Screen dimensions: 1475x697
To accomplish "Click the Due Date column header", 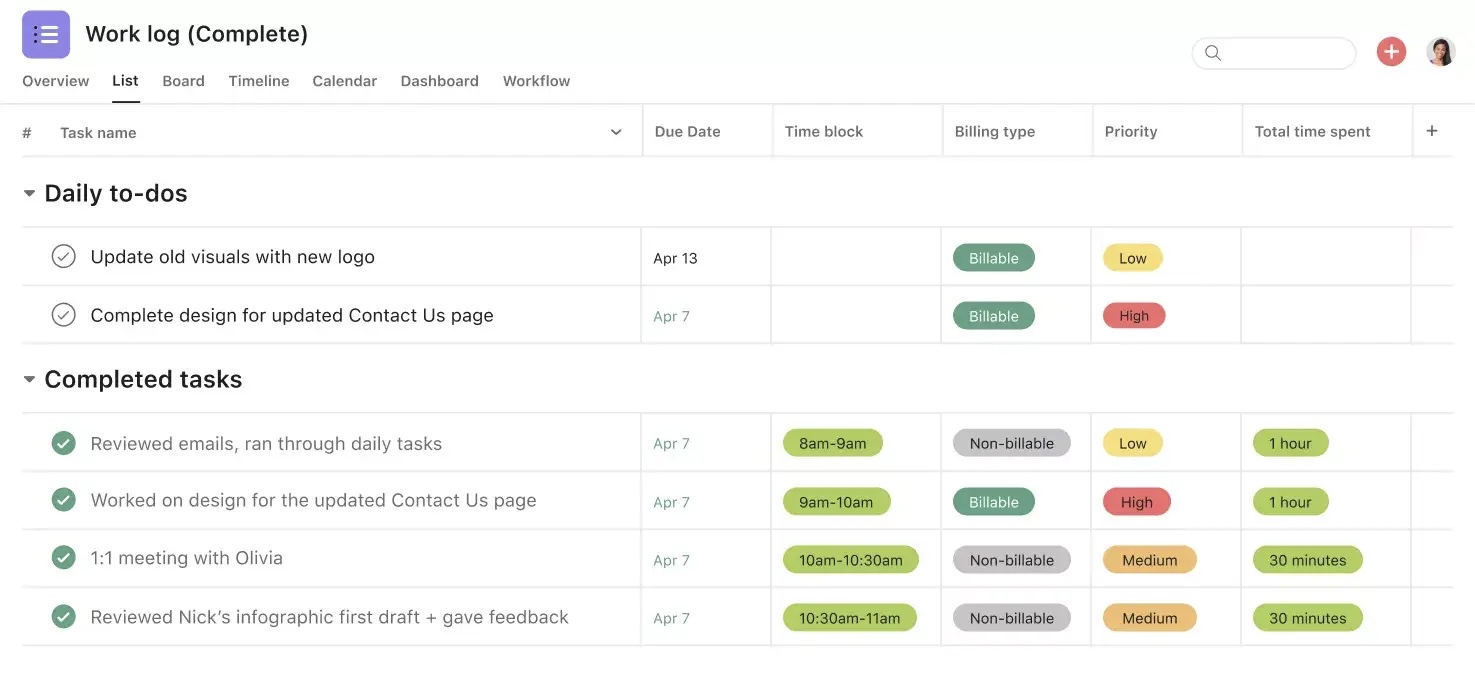I will point(687,131).
